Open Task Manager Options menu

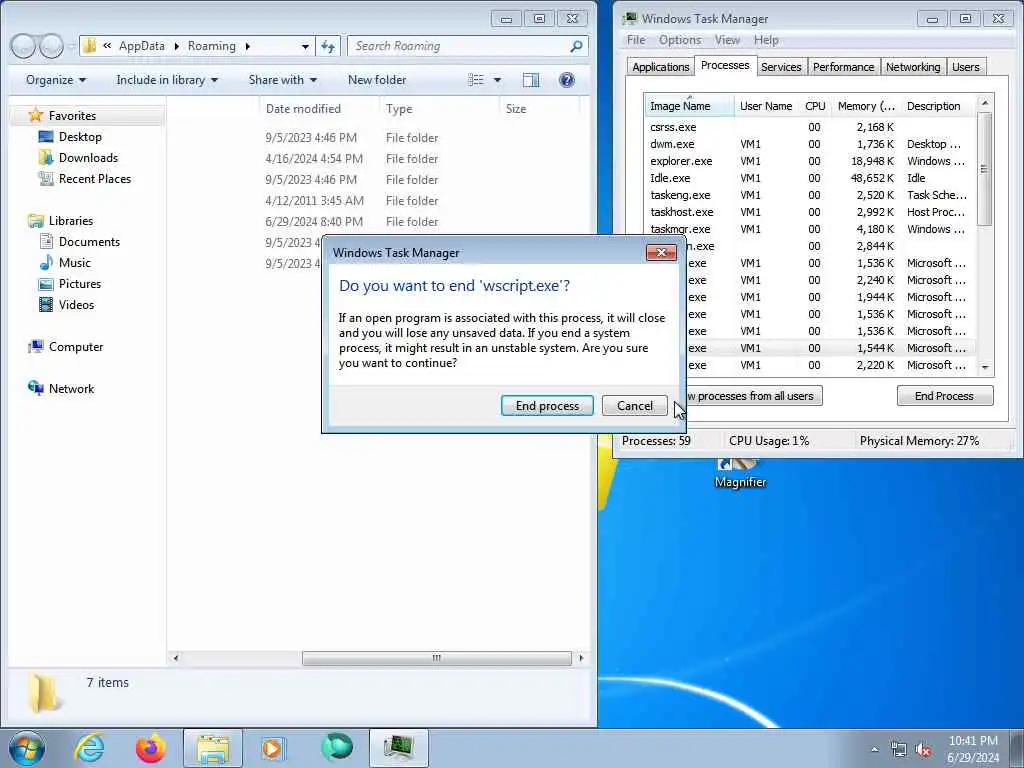pyautogui.click(x=679, y=40)
